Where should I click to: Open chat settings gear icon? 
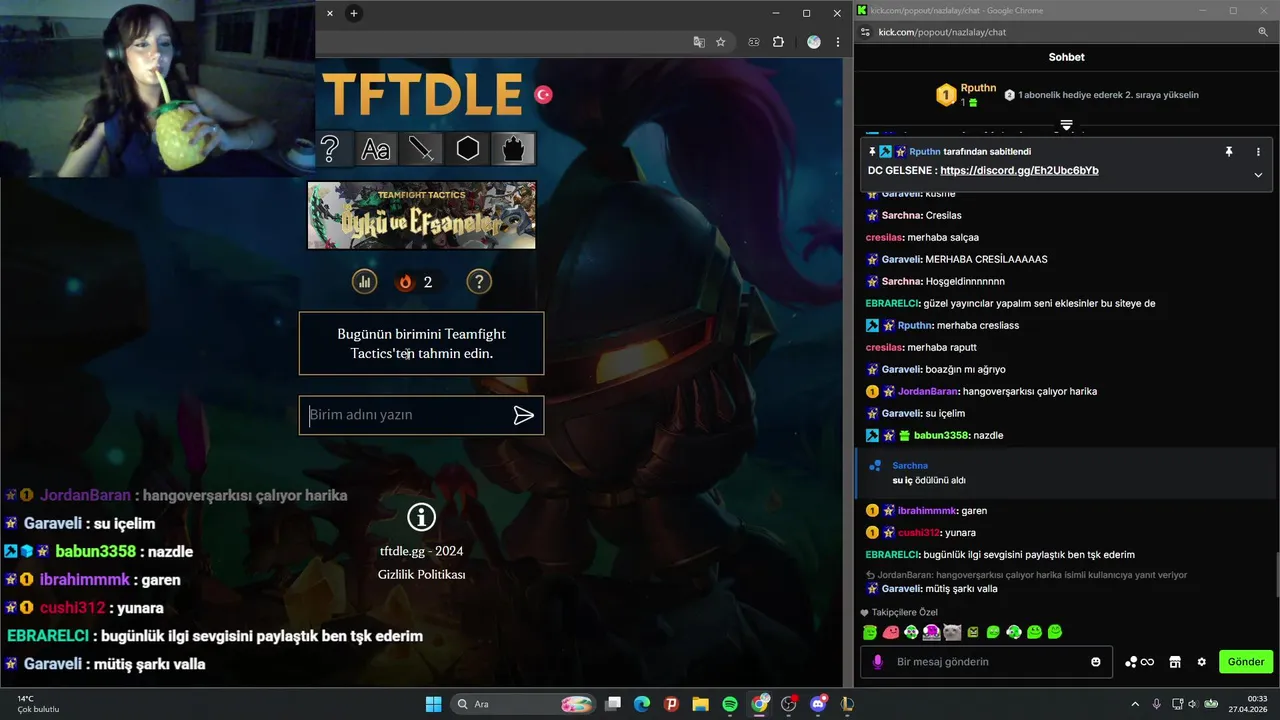click(1202, 661)
